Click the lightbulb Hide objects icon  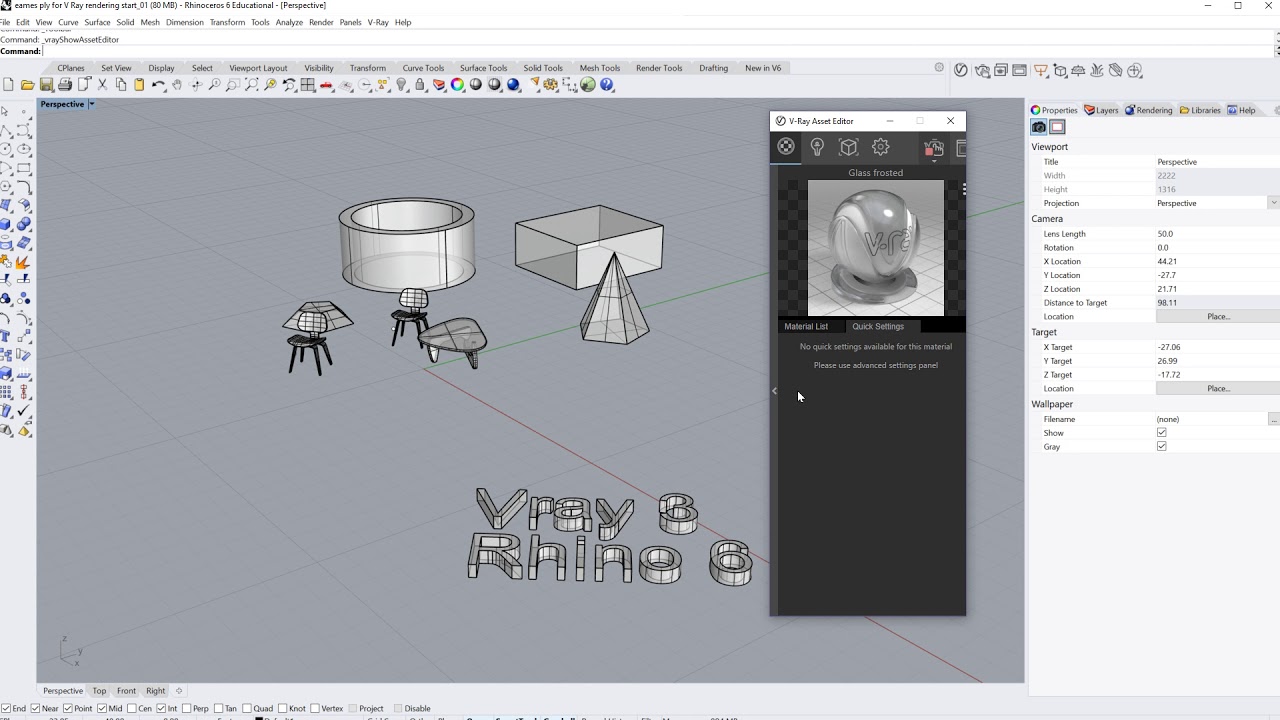pyautogui.click(x=402, y=85)
